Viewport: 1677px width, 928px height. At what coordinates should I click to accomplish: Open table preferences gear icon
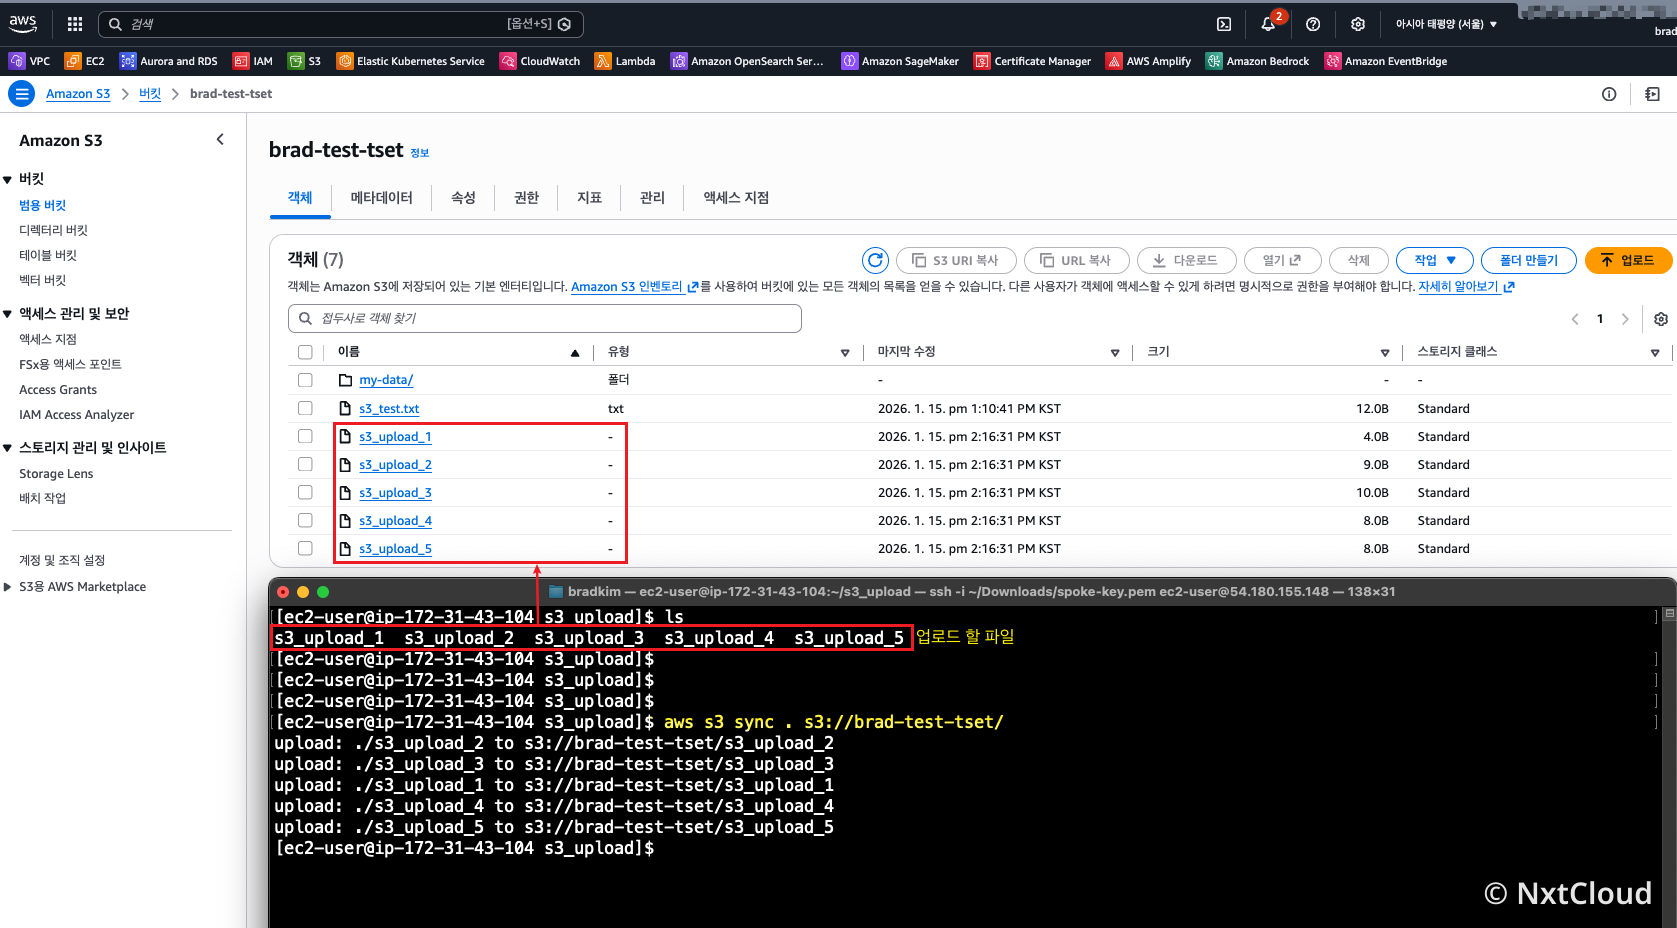[1660, 319]
